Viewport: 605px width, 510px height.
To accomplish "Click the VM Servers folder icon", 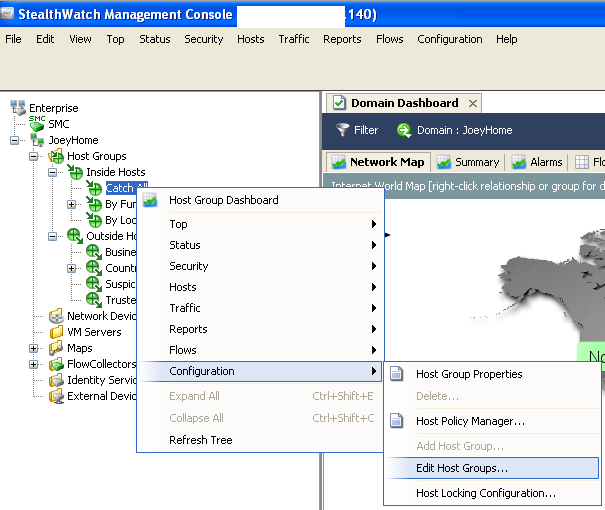I will [55, 332].
